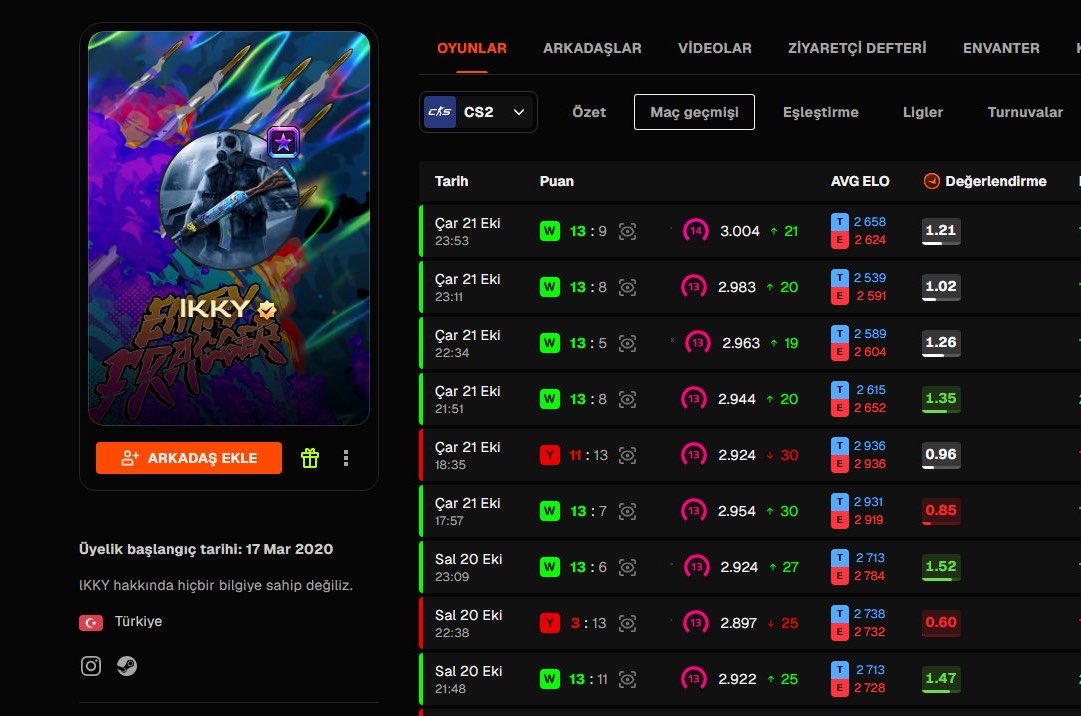Click the Tarih column header
This screenshot has width=1081, height=716.
452,181
